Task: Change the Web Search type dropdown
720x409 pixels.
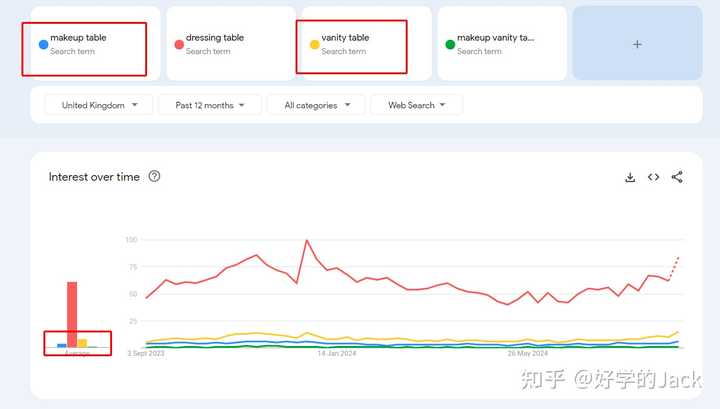Action: click(416, 105)
